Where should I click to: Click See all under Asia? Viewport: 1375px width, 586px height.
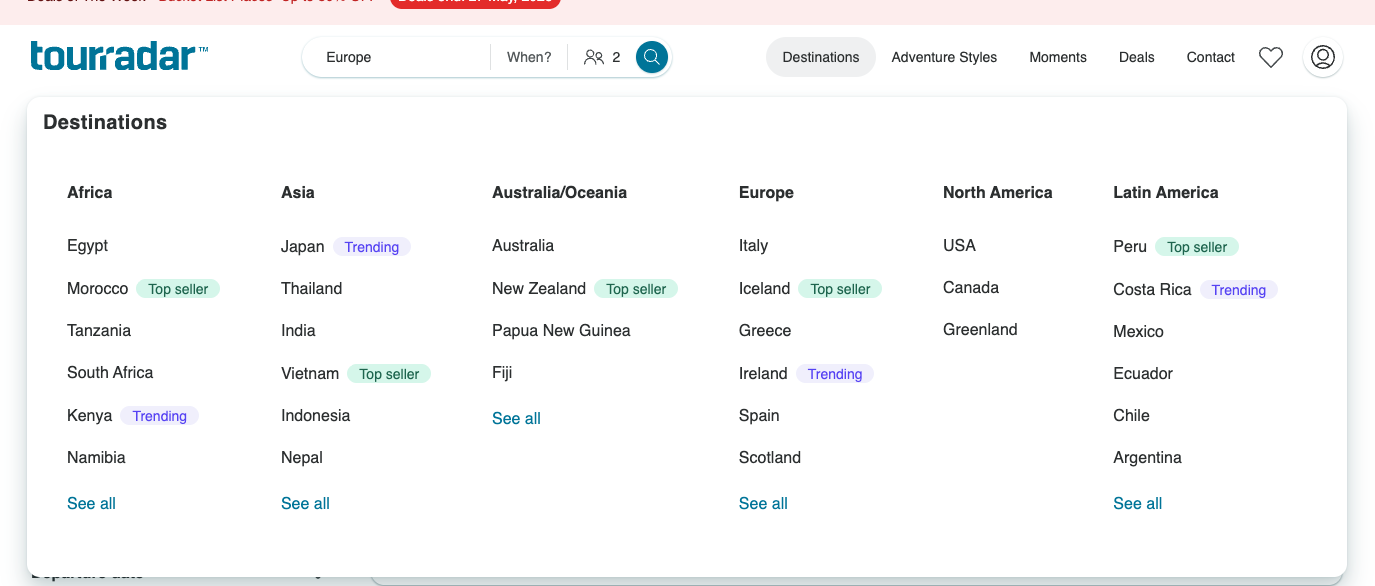tap(305, 503)
